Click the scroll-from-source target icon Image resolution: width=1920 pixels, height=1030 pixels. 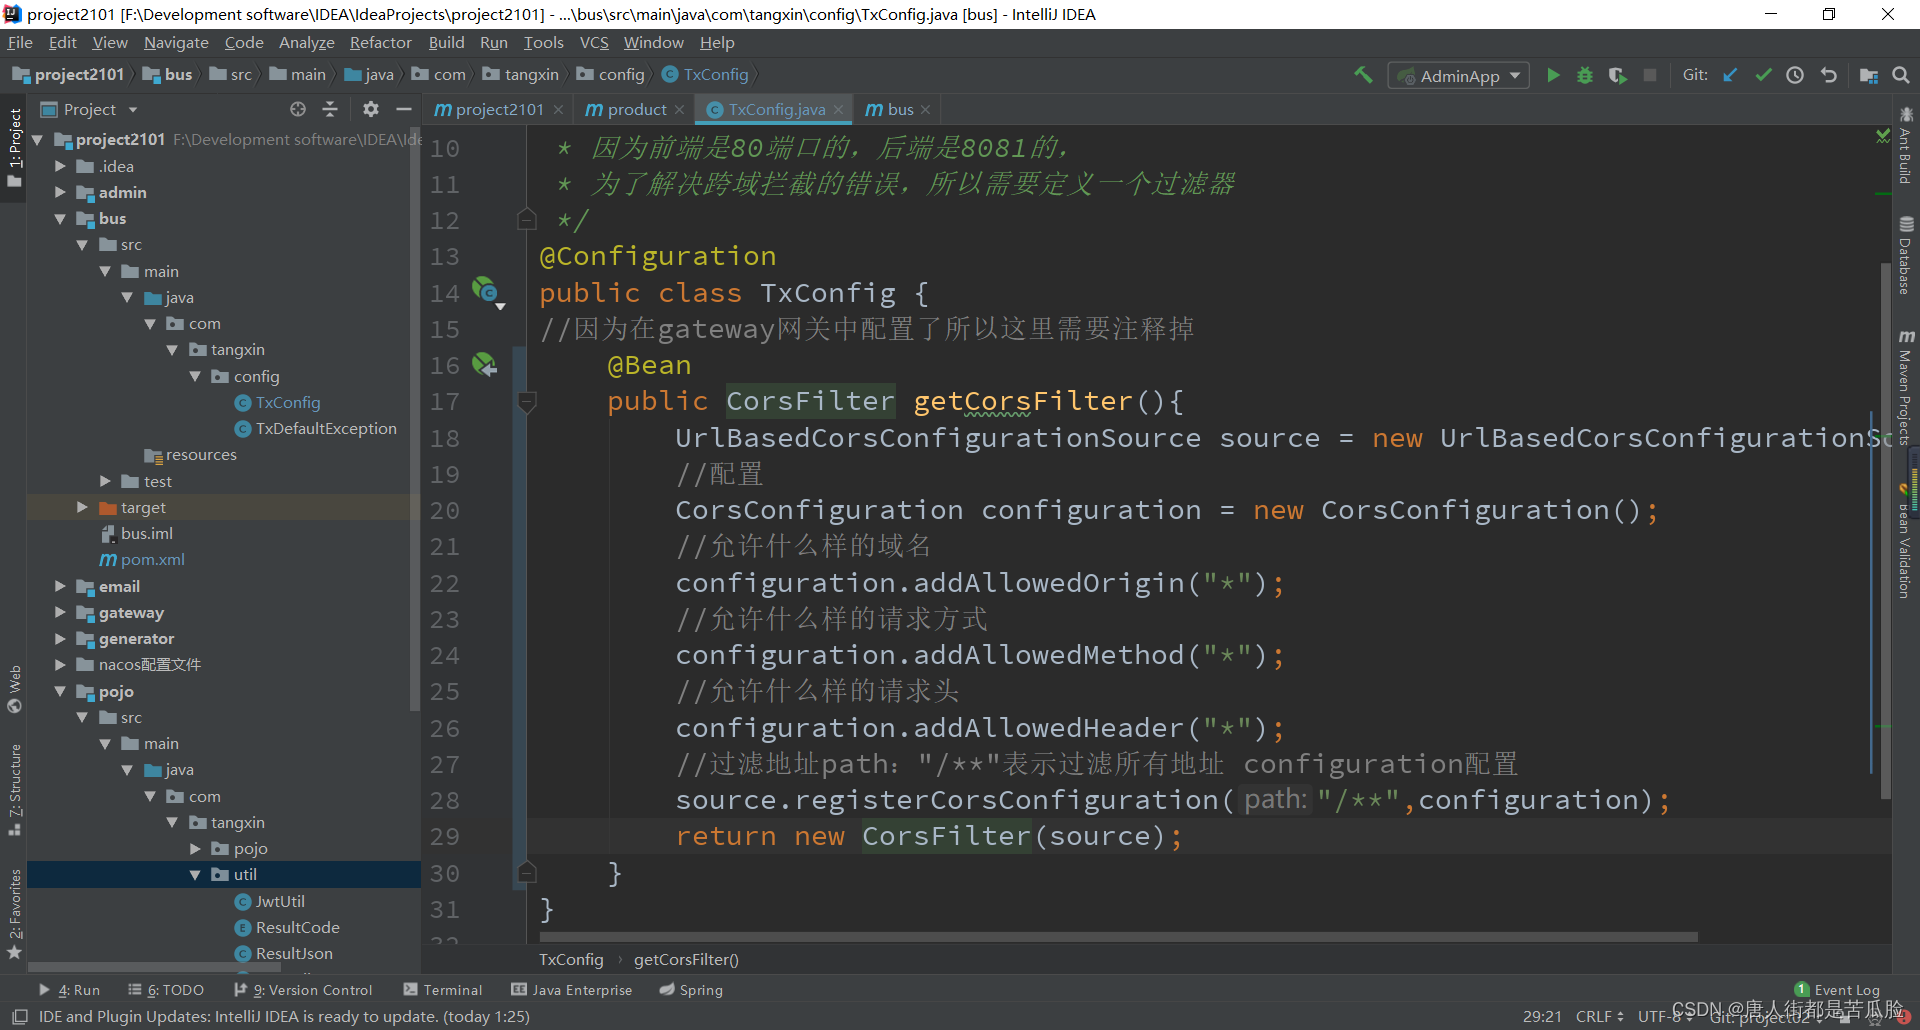pyautogui.click(x=298, y=109)
